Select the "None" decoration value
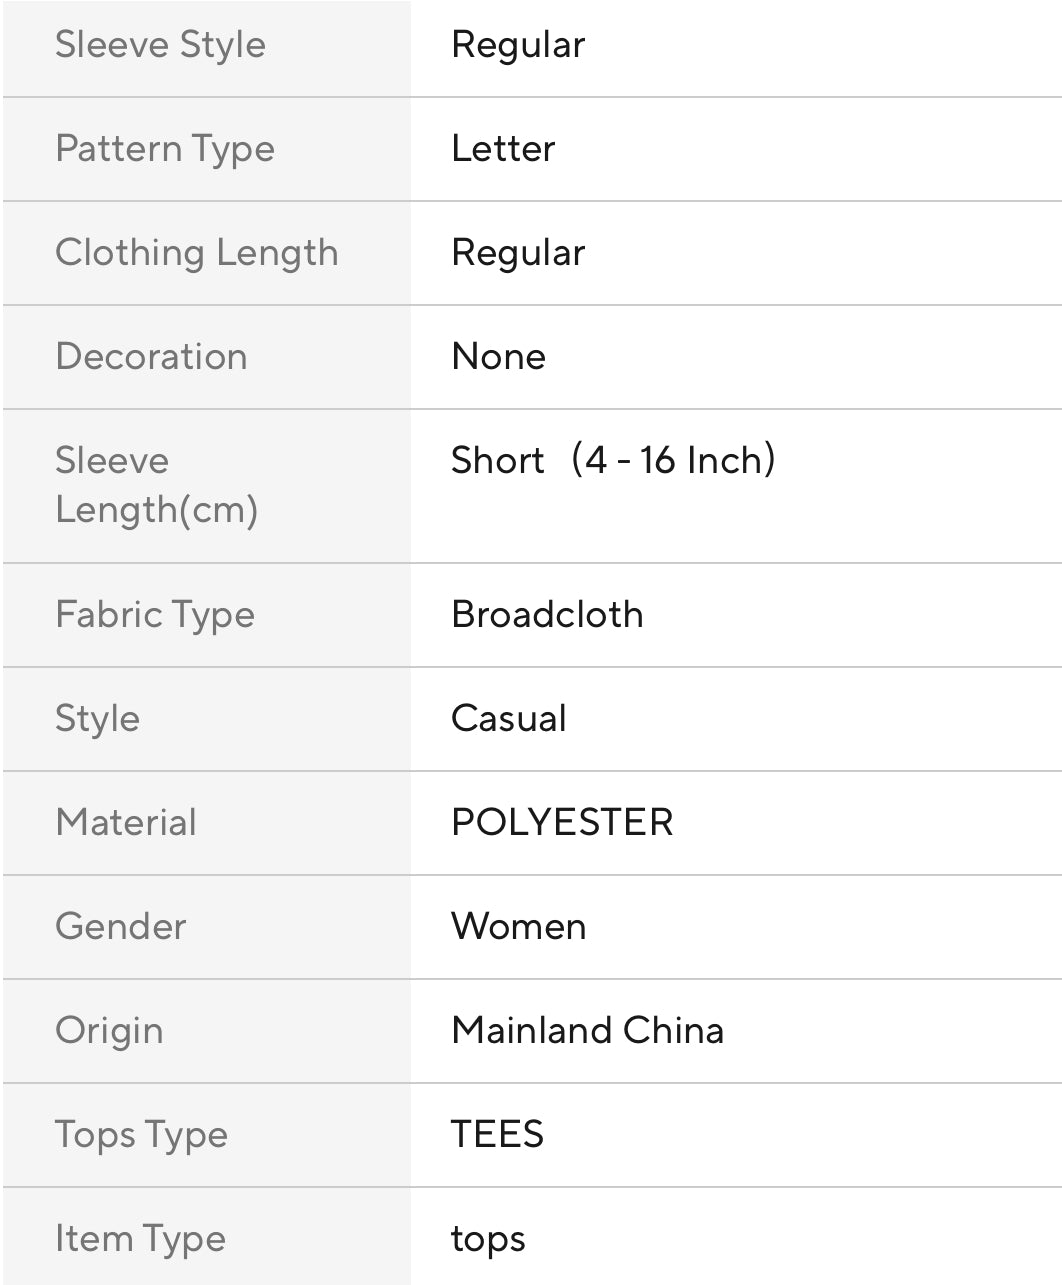The width and height of the screenshot is (1062, 1285). point(498,357)
